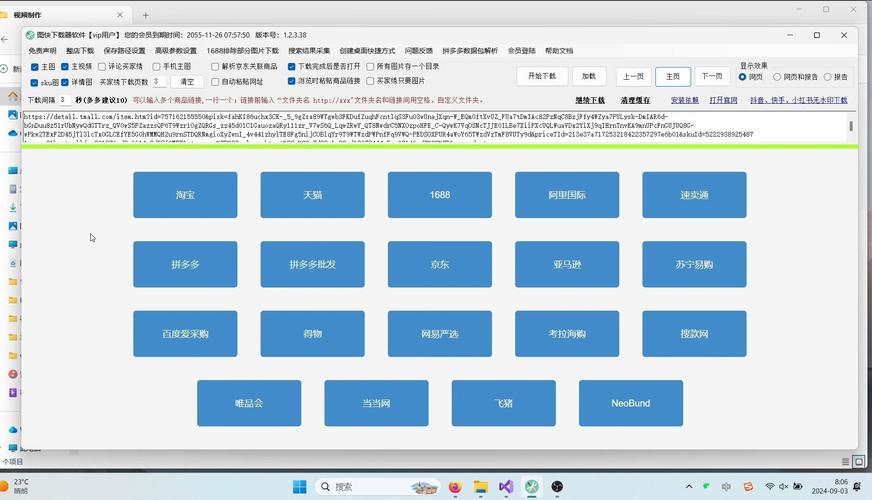Screen dimensions: 872x500
Task: Select the 当当网 tile
Action: pos(376,403)
